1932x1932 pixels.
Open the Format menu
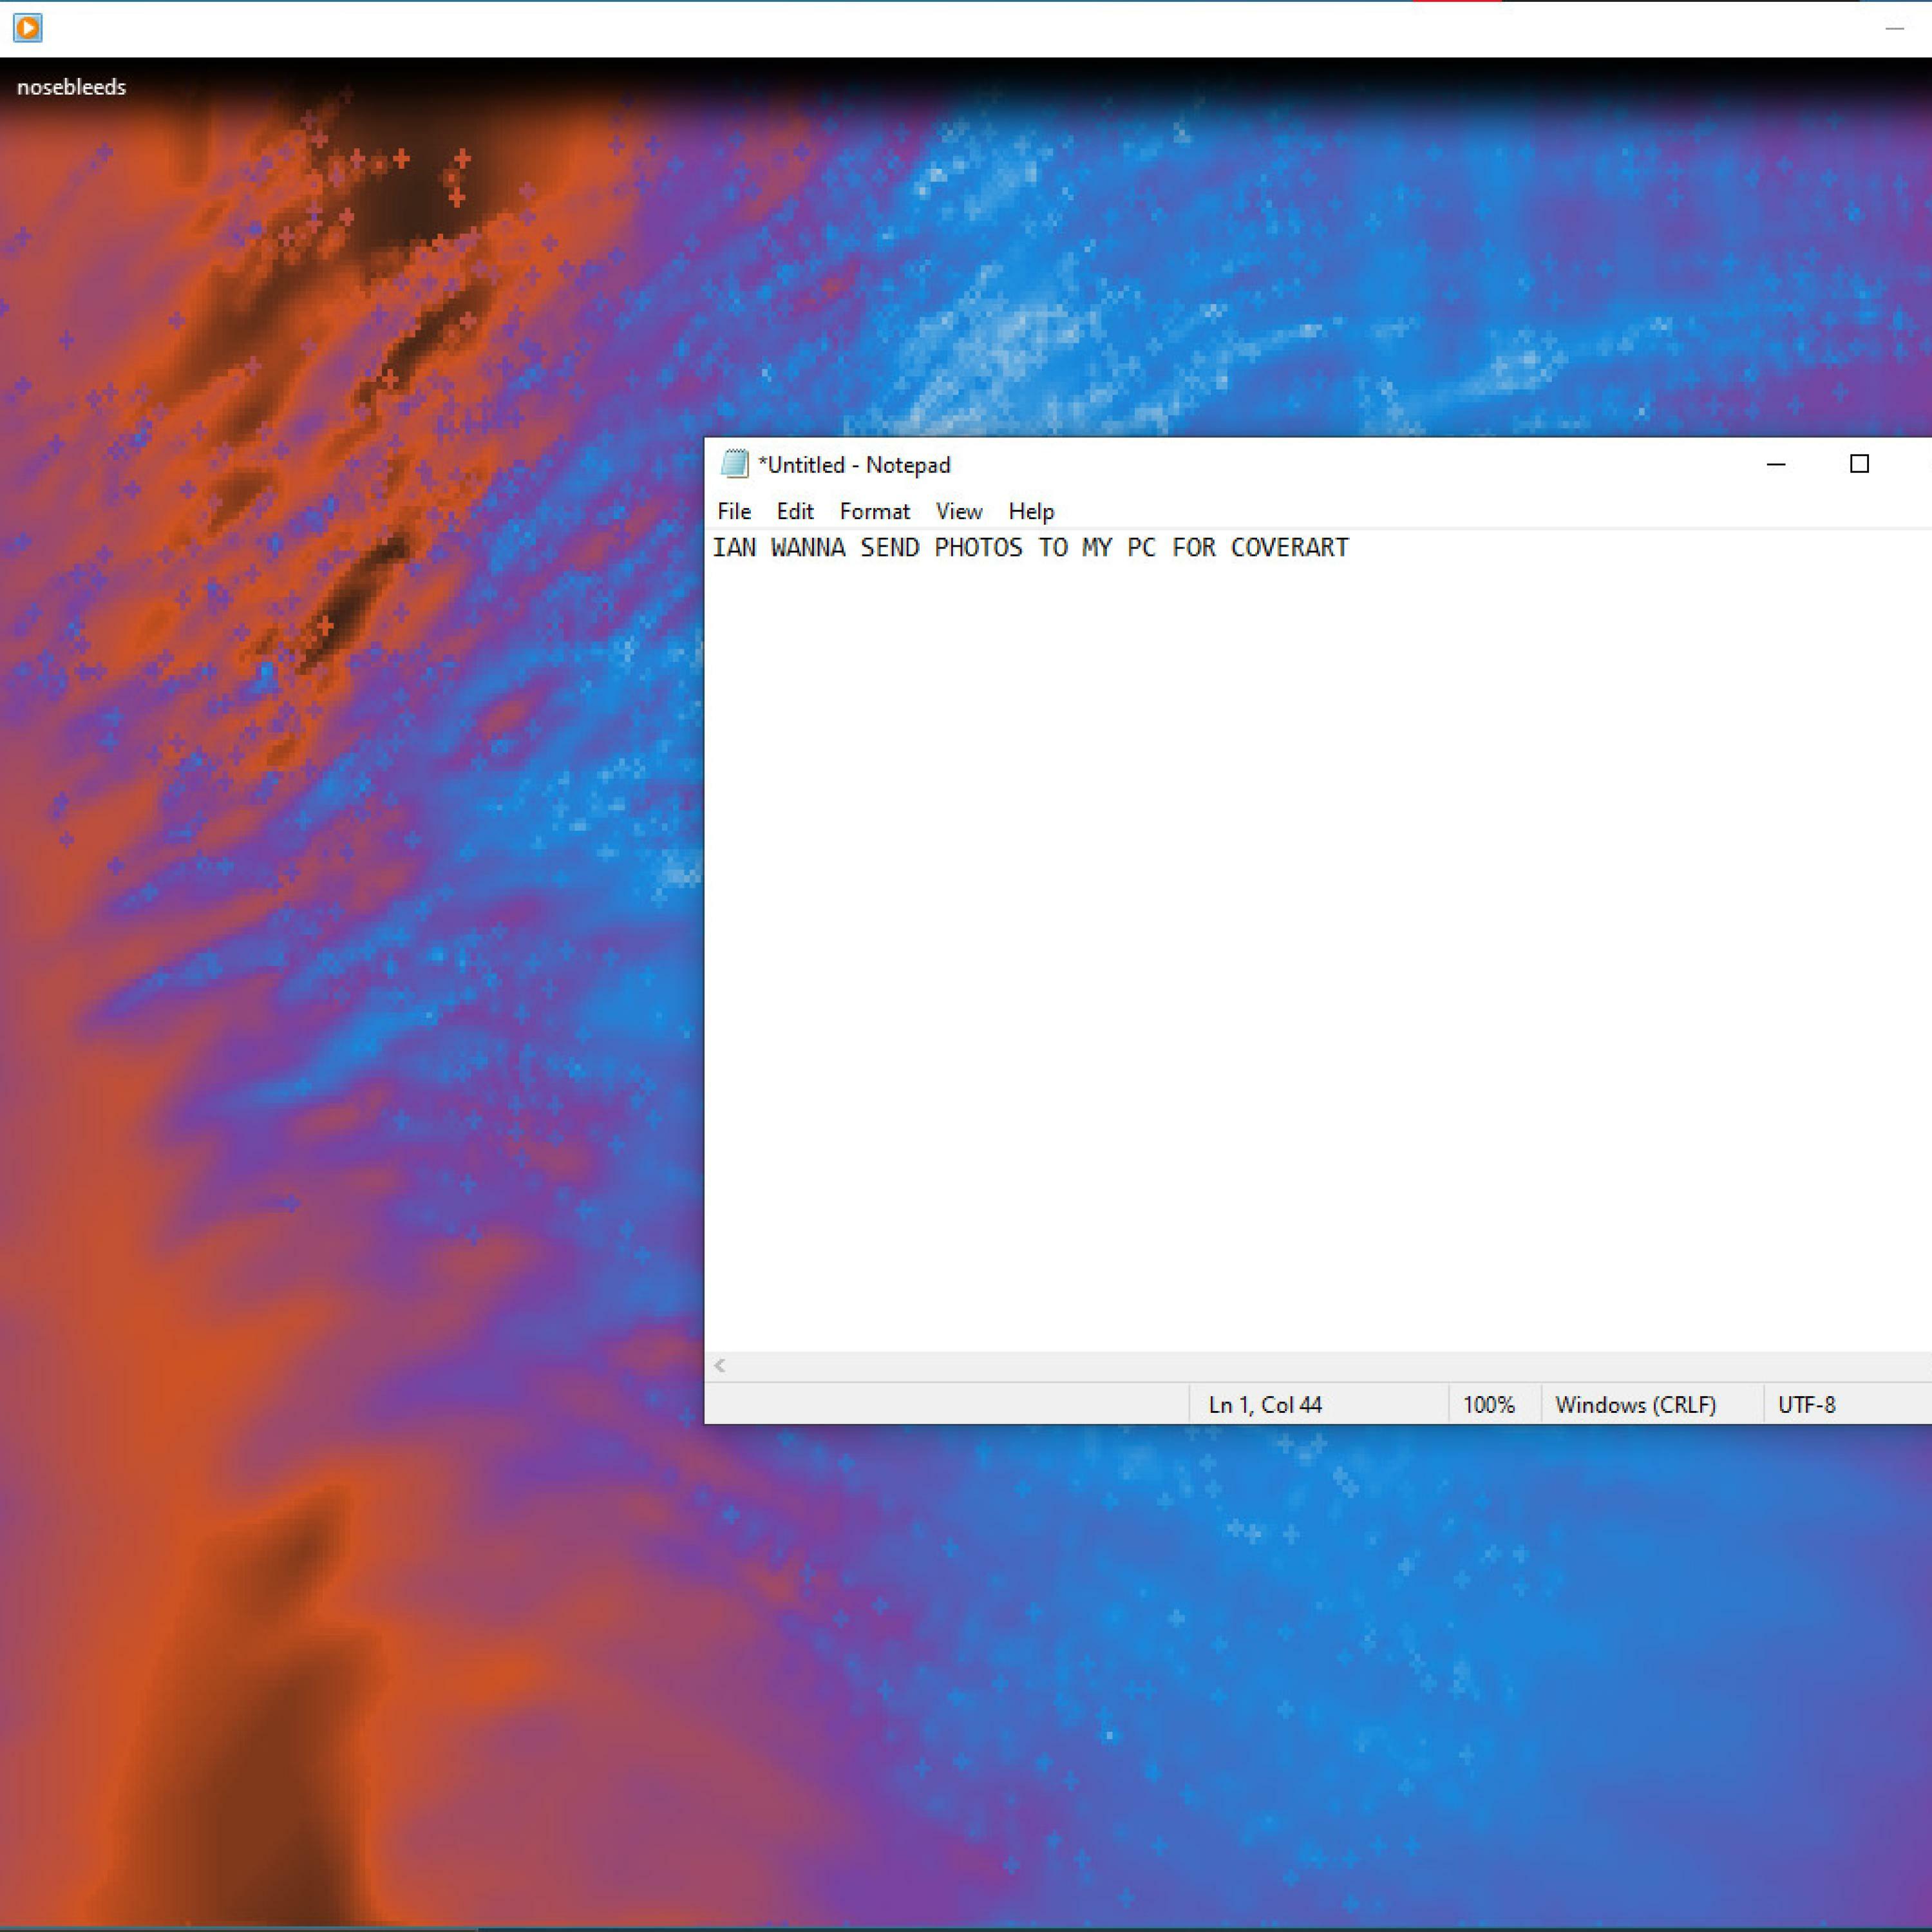pyautogui.click(x=875, y=511)
